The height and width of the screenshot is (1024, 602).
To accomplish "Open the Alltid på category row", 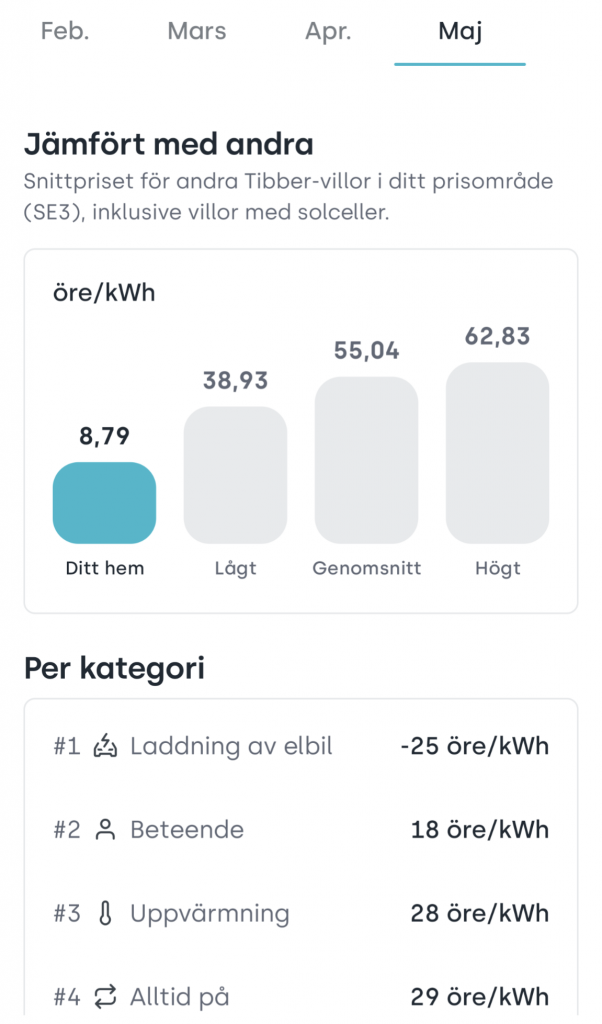I will click(301, 997).
